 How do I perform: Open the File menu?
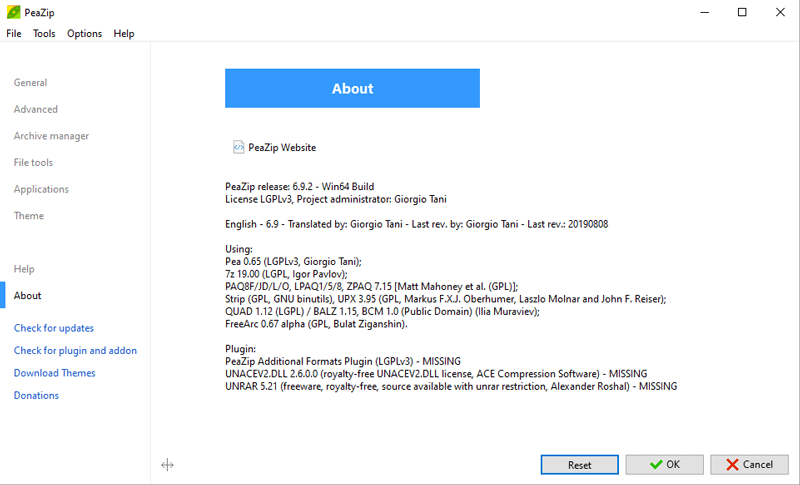14,33
